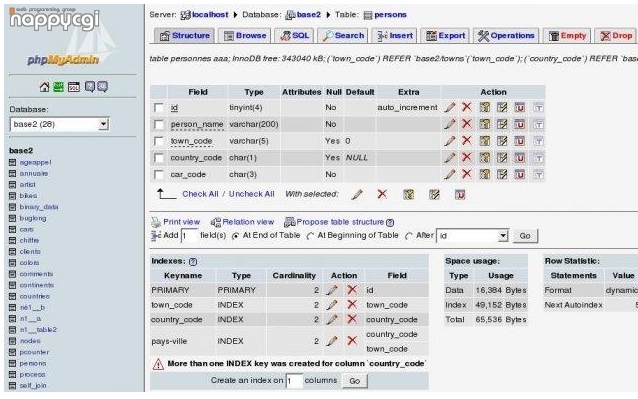Screen dimensions: 638x399
Task: Edit the car_code field pencil icon
Action: (x=450, y=174)
